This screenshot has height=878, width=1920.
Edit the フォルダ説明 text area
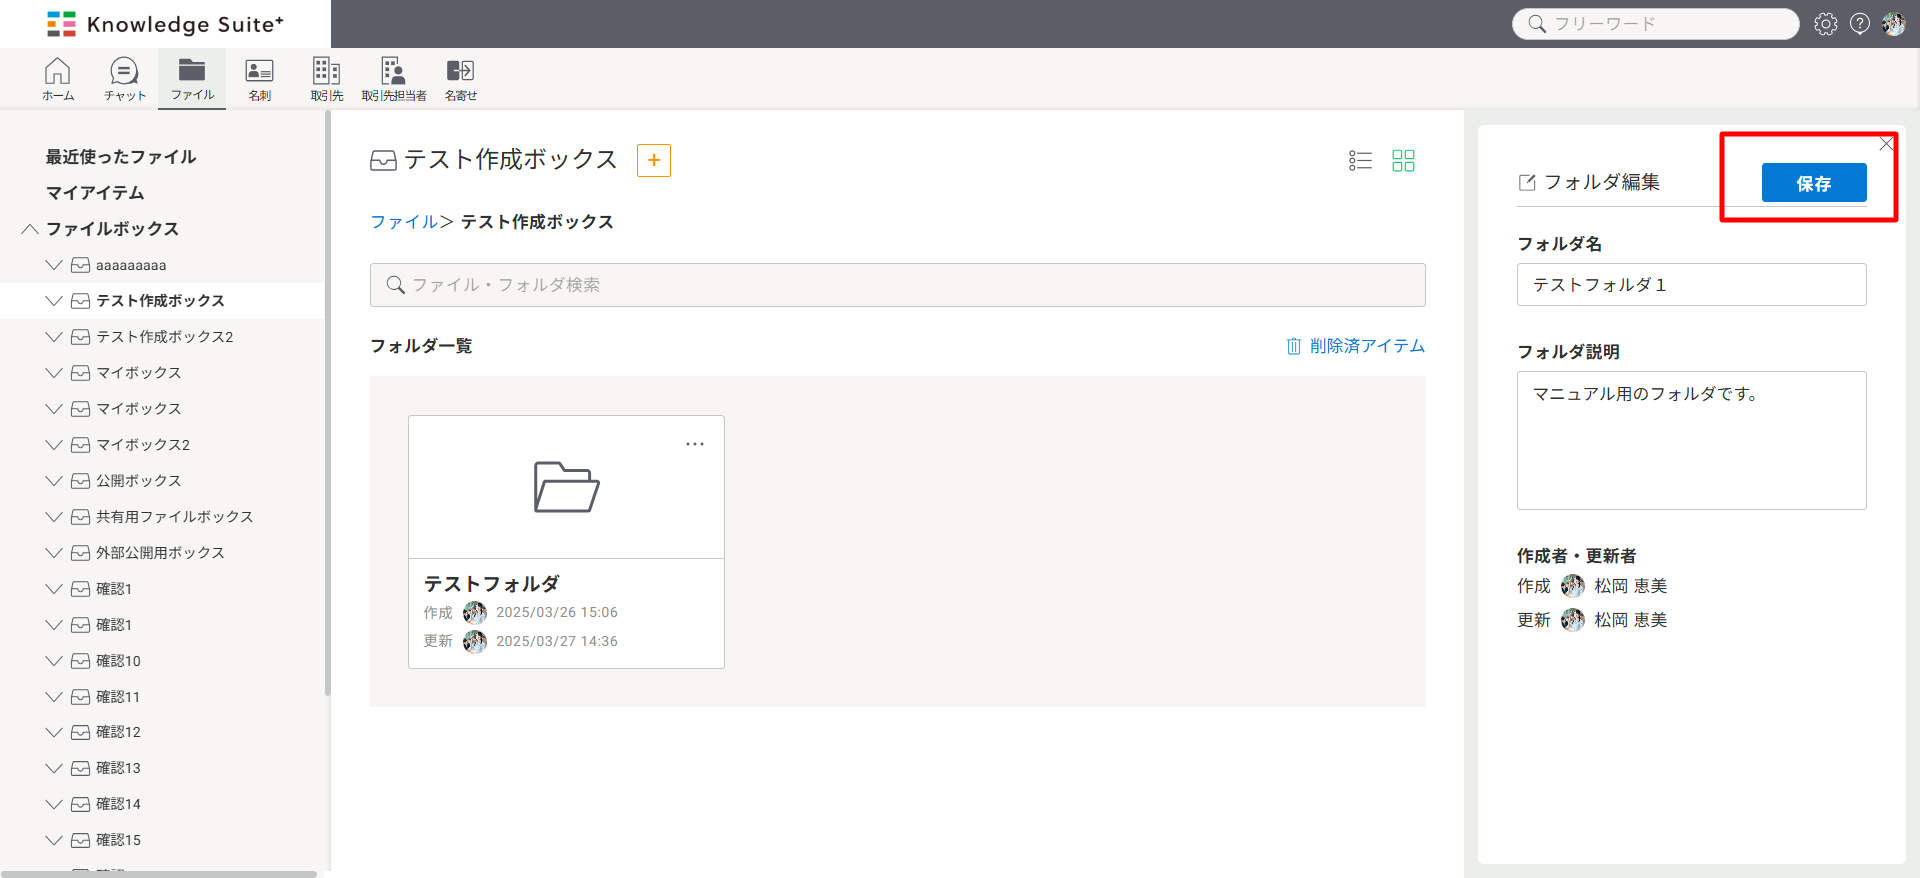pos(1692,440)
